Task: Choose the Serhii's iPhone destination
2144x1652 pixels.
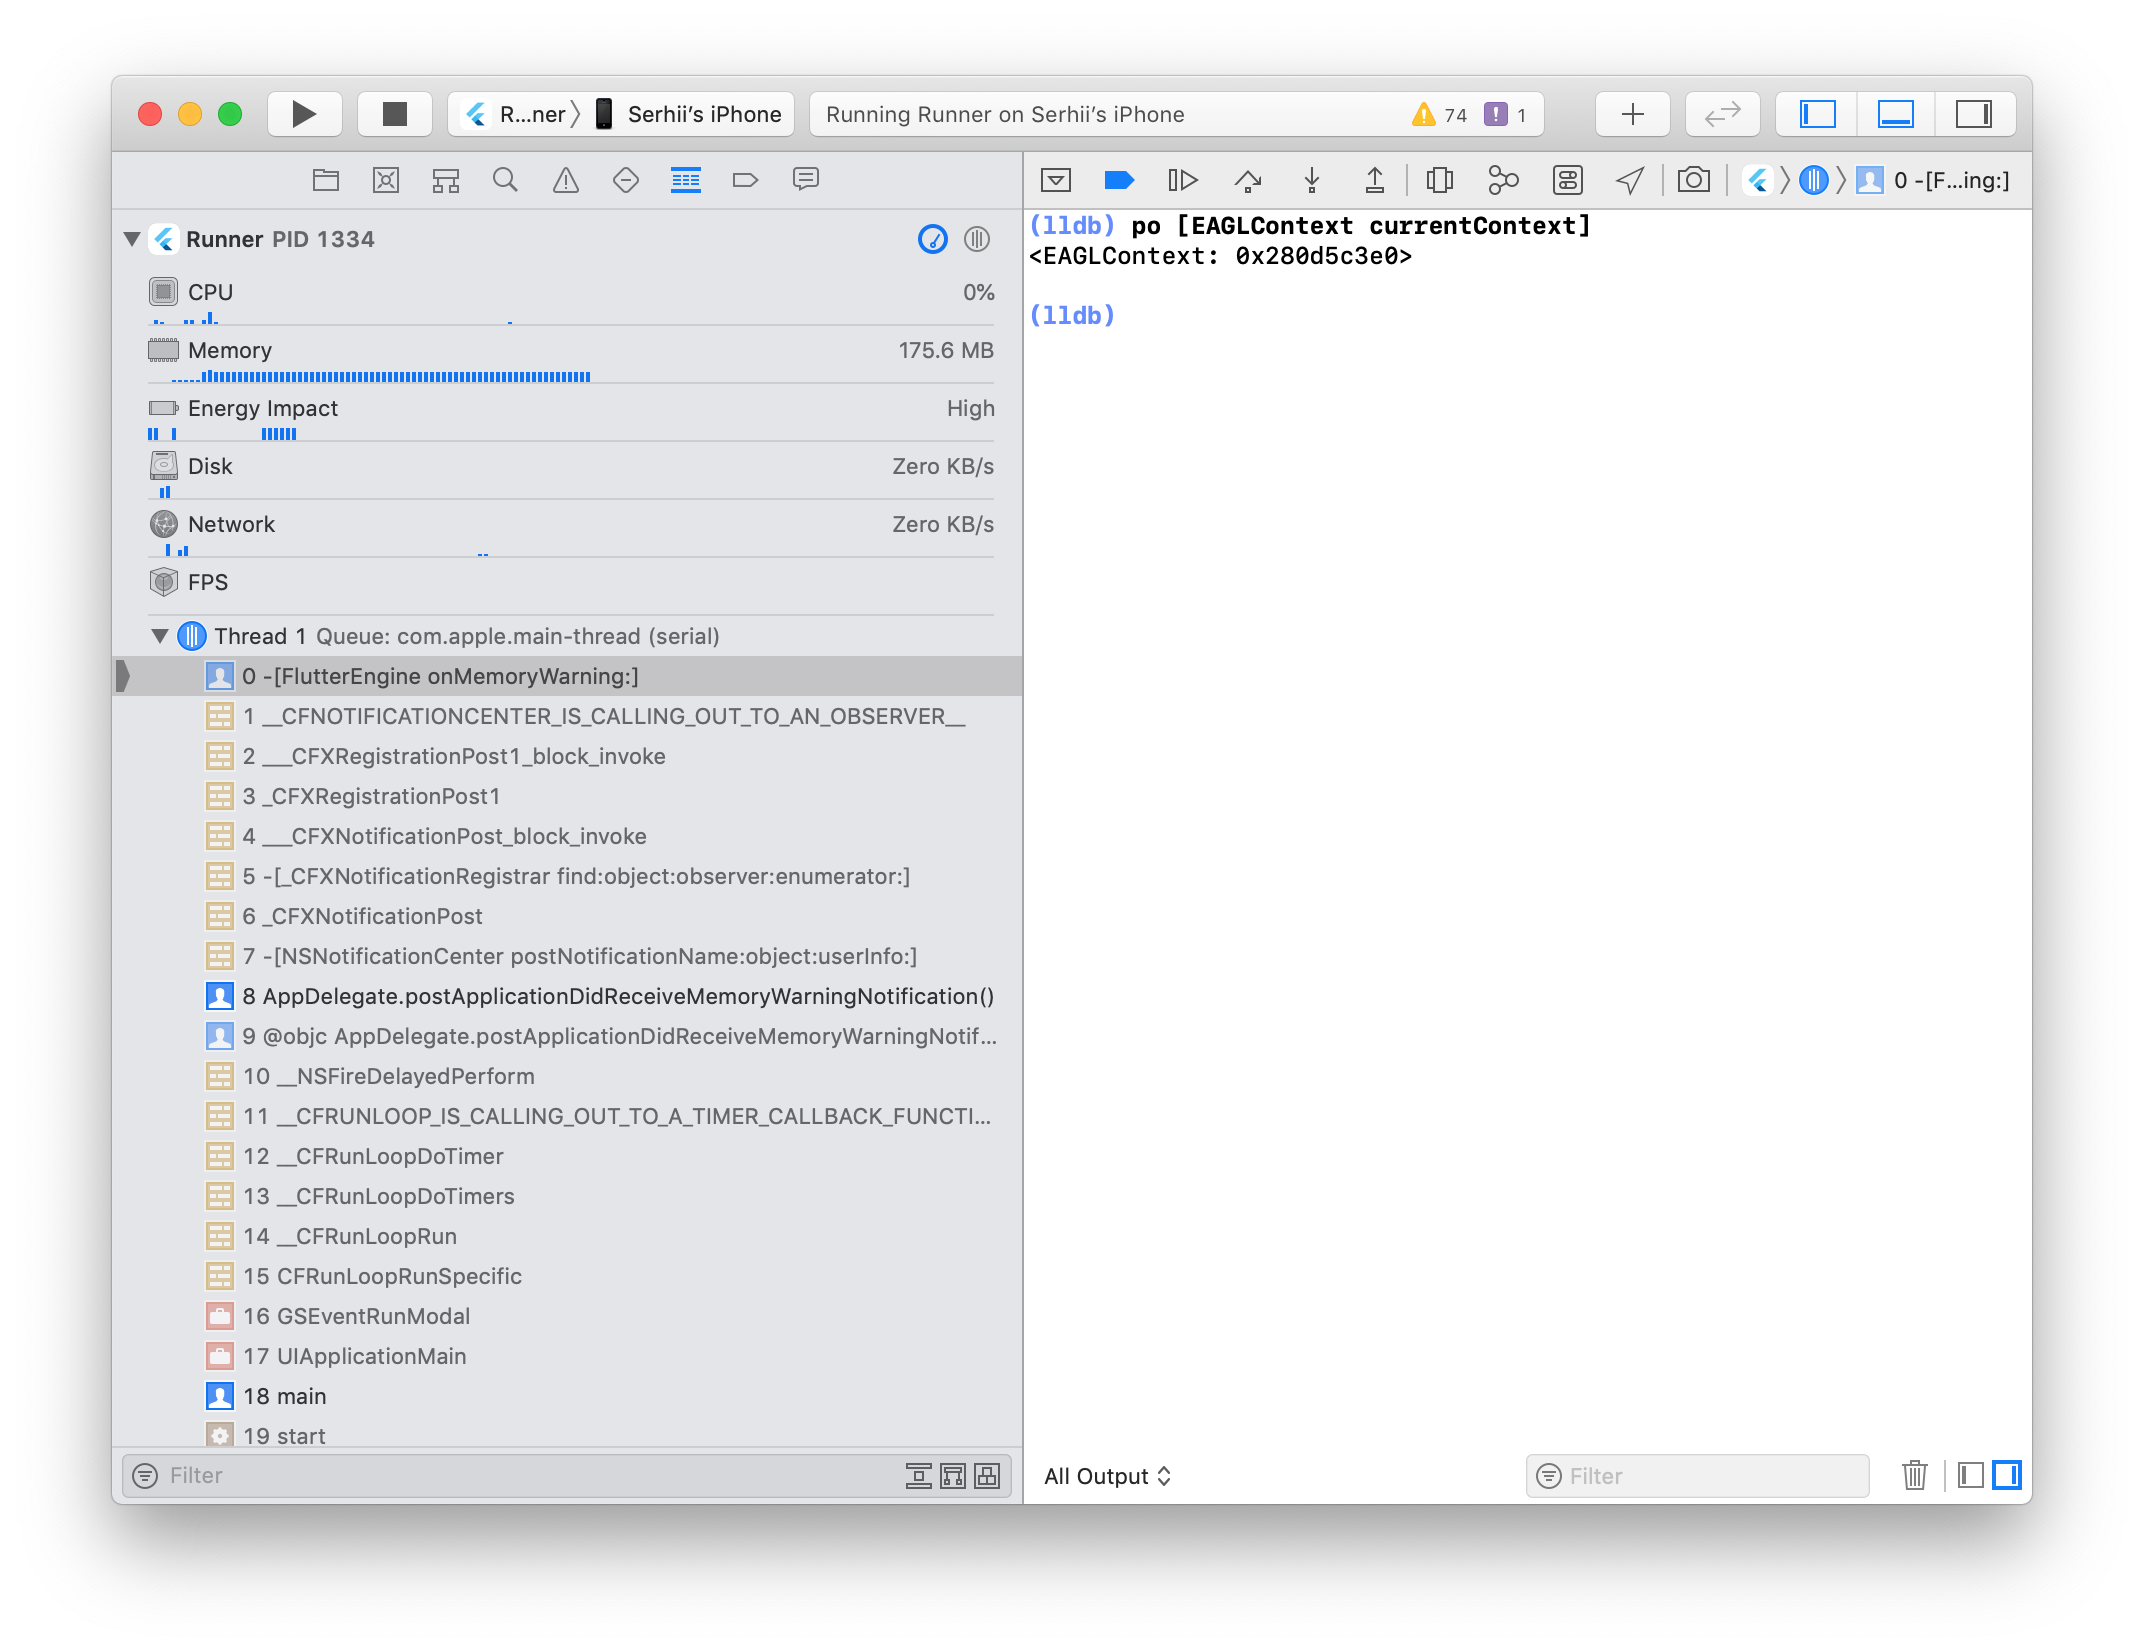Action: [688, 114]
